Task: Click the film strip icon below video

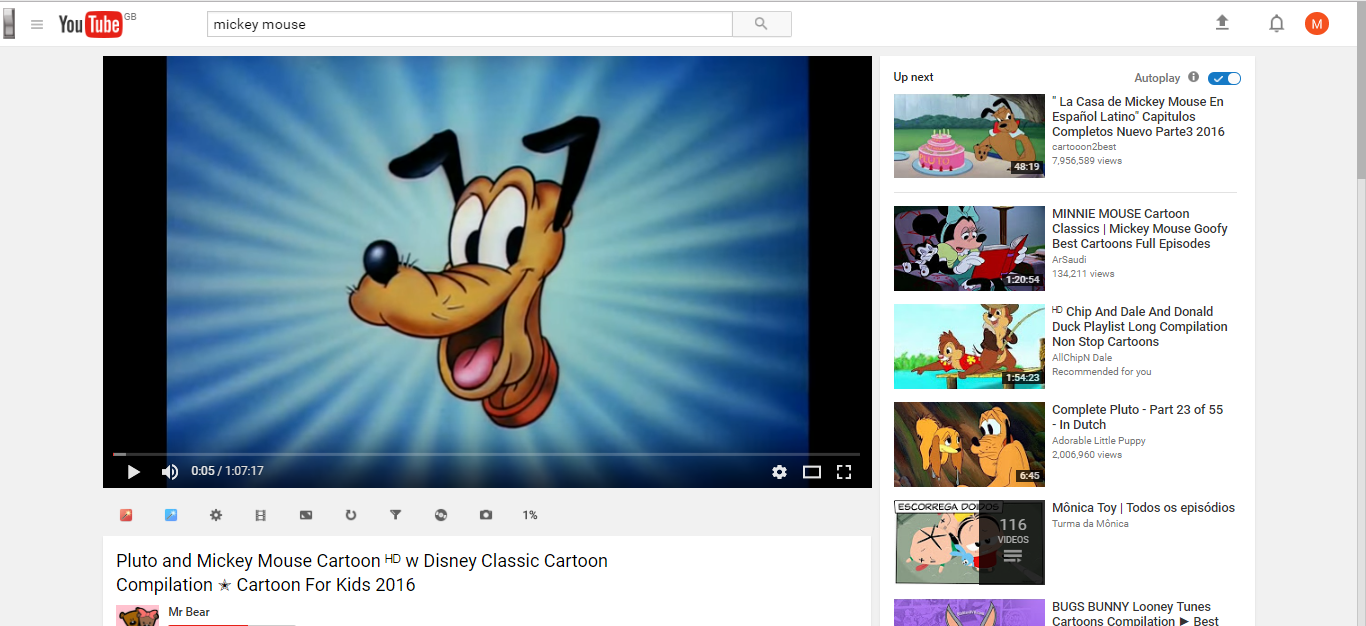Action: (x=261, y=515)
